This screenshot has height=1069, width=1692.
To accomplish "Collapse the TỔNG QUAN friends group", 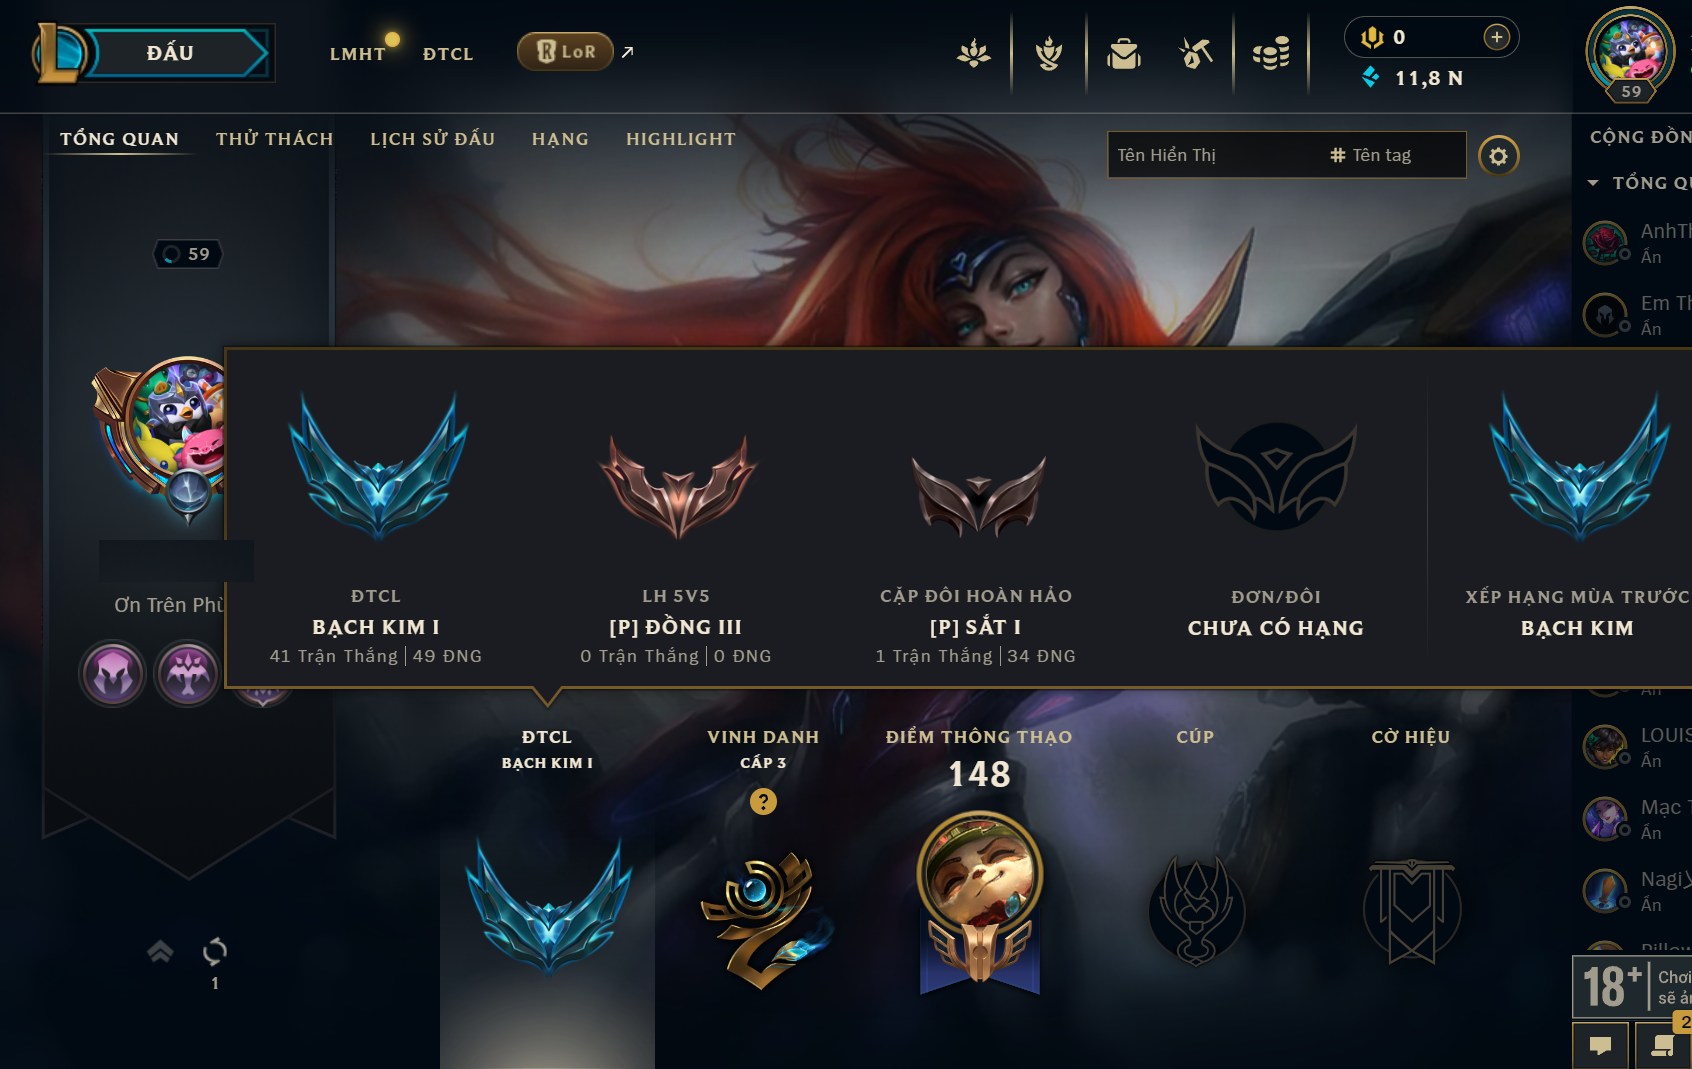I will [1593, 183].
